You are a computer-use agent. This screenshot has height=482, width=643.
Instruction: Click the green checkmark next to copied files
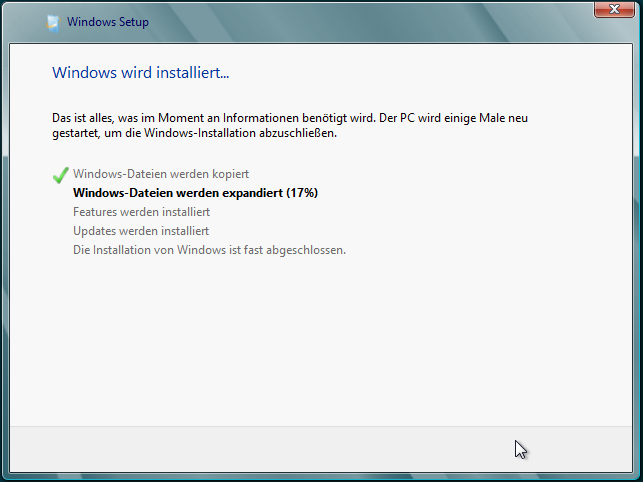[x=60, y=175]
